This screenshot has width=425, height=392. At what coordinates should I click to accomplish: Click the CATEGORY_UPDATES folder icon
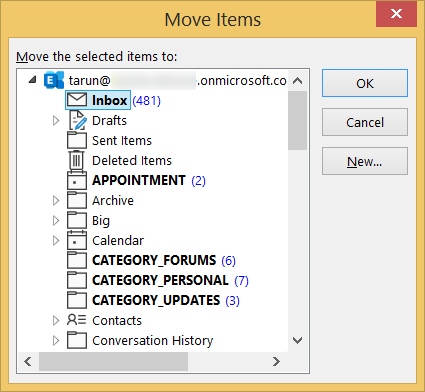point(77,300)
